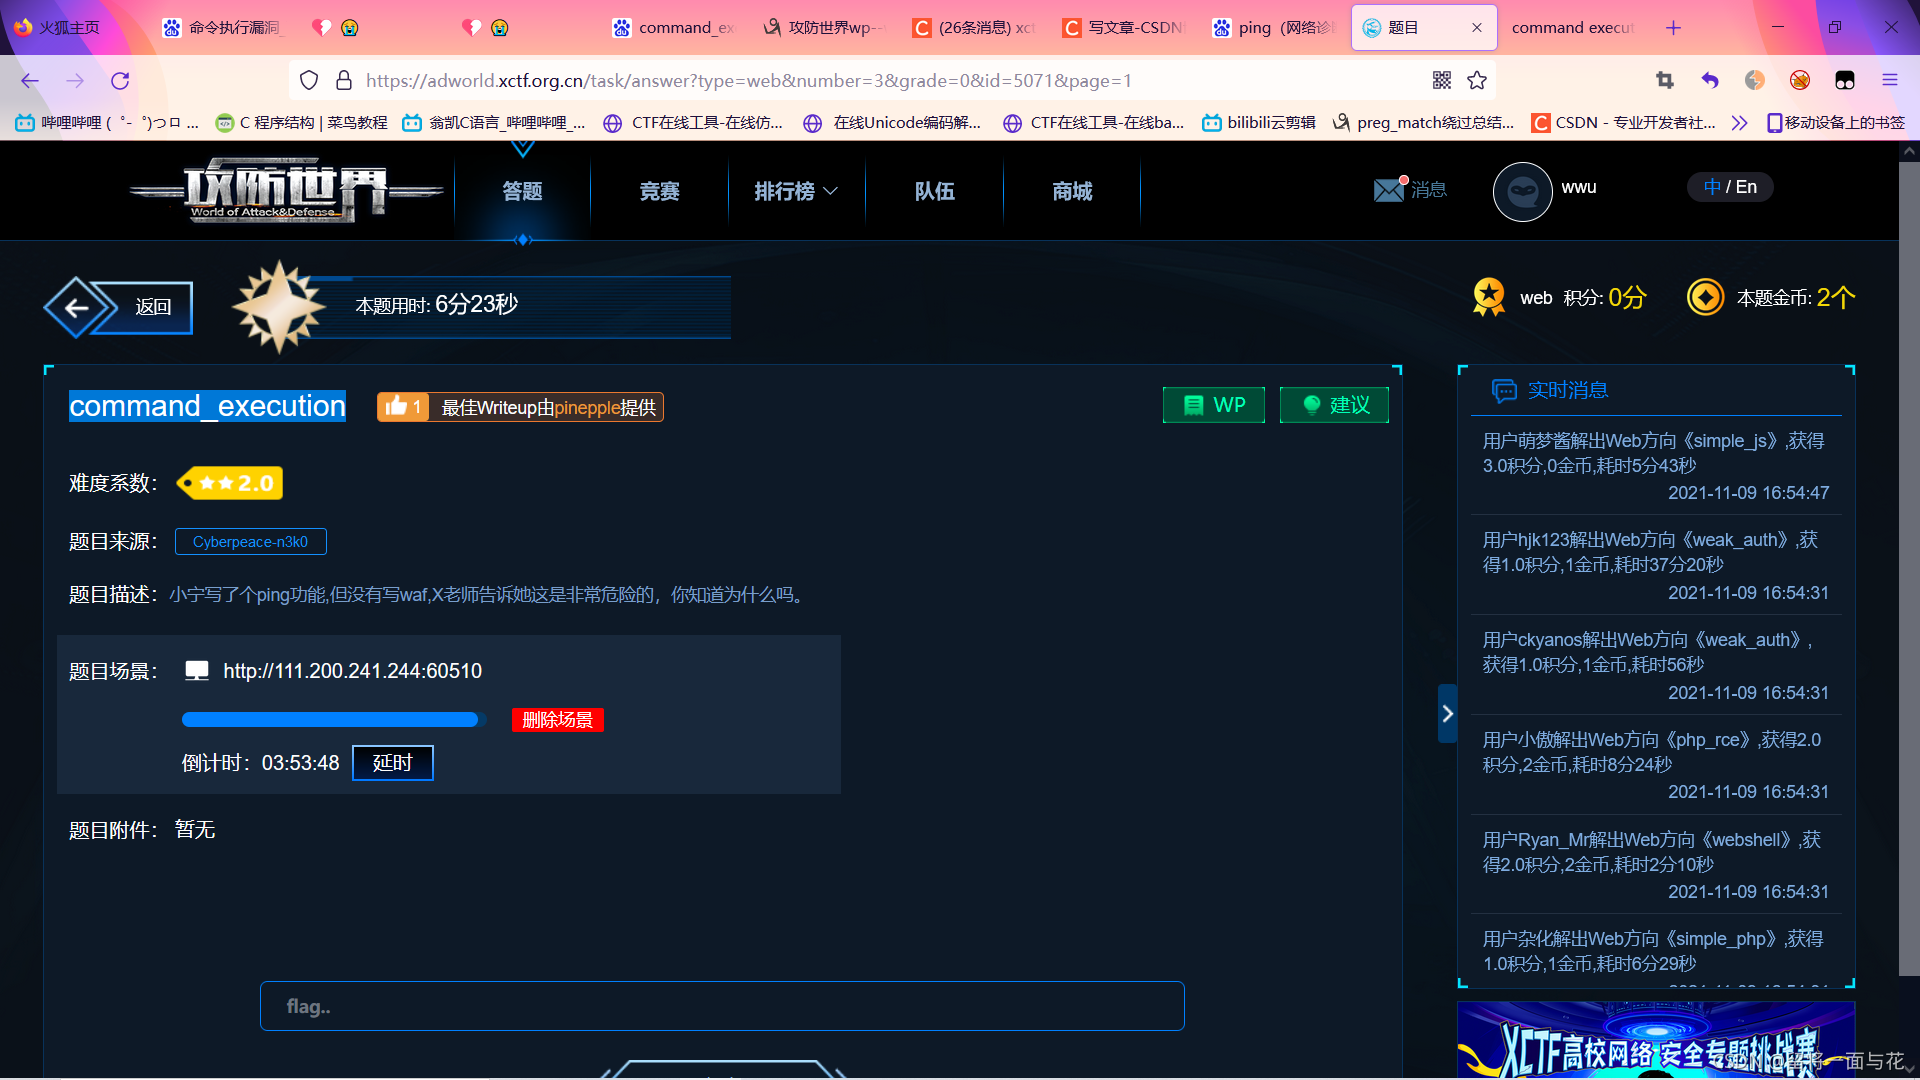The height and width of the screenshot is (1080, 1920).
Task: Expand the 排行榜 dropdown menu
Action: 795,191
